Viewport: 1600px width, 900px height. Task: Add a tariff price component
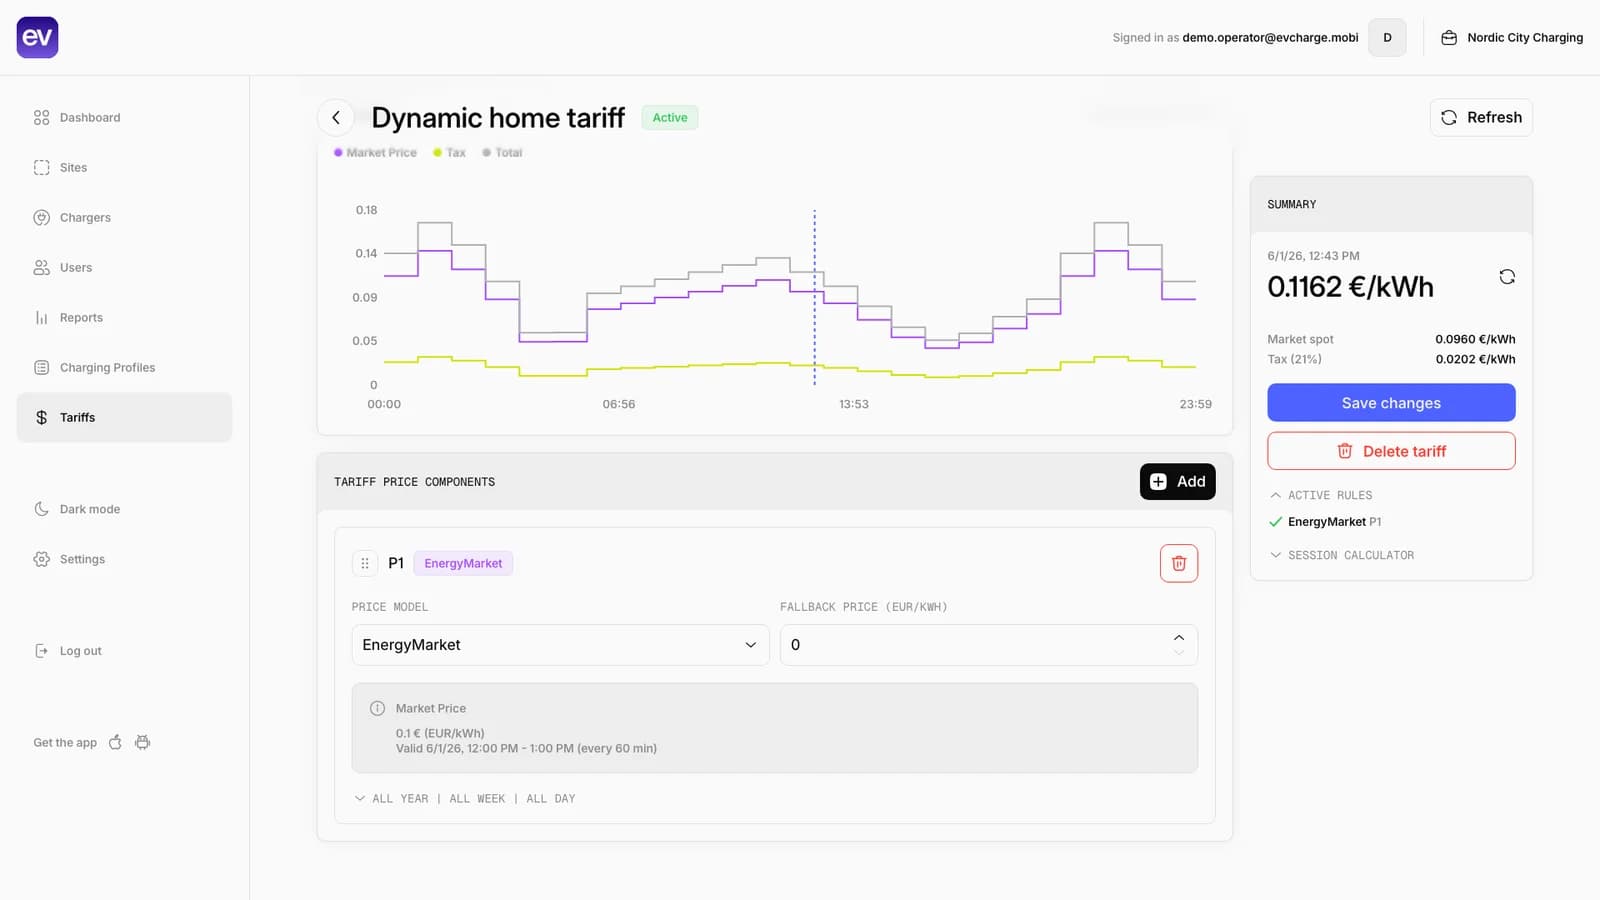point(1178,481)
